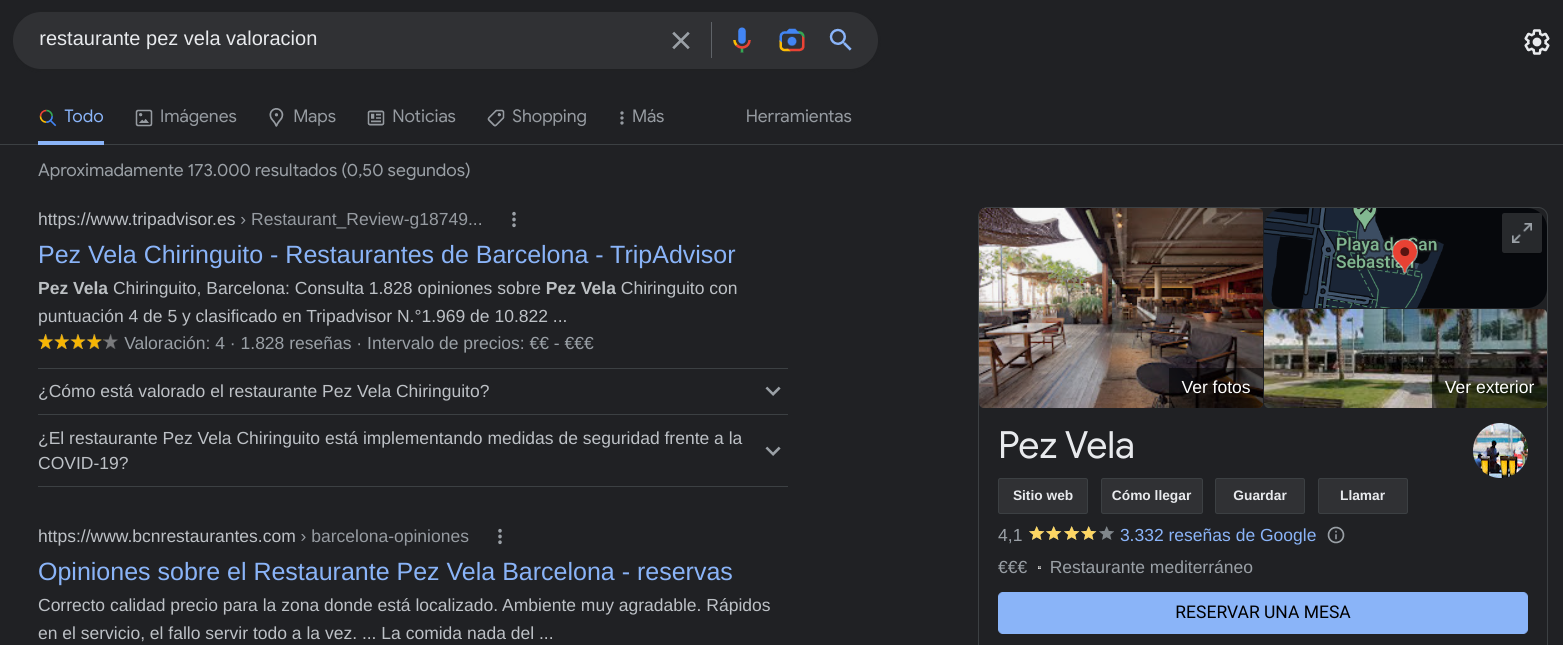Open quick settings gear icon
Viewport: 1563px width, 645px height.
click(x=1536, y=42)
